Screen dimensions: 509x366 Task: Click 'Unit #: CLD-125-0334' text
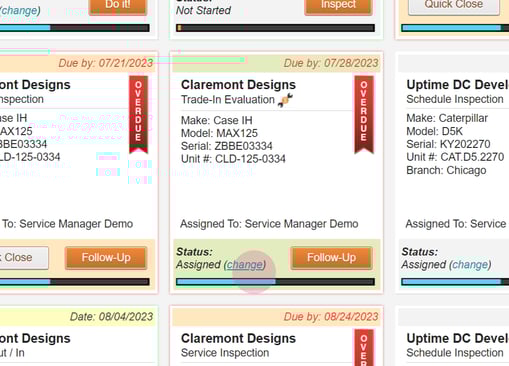233,159
